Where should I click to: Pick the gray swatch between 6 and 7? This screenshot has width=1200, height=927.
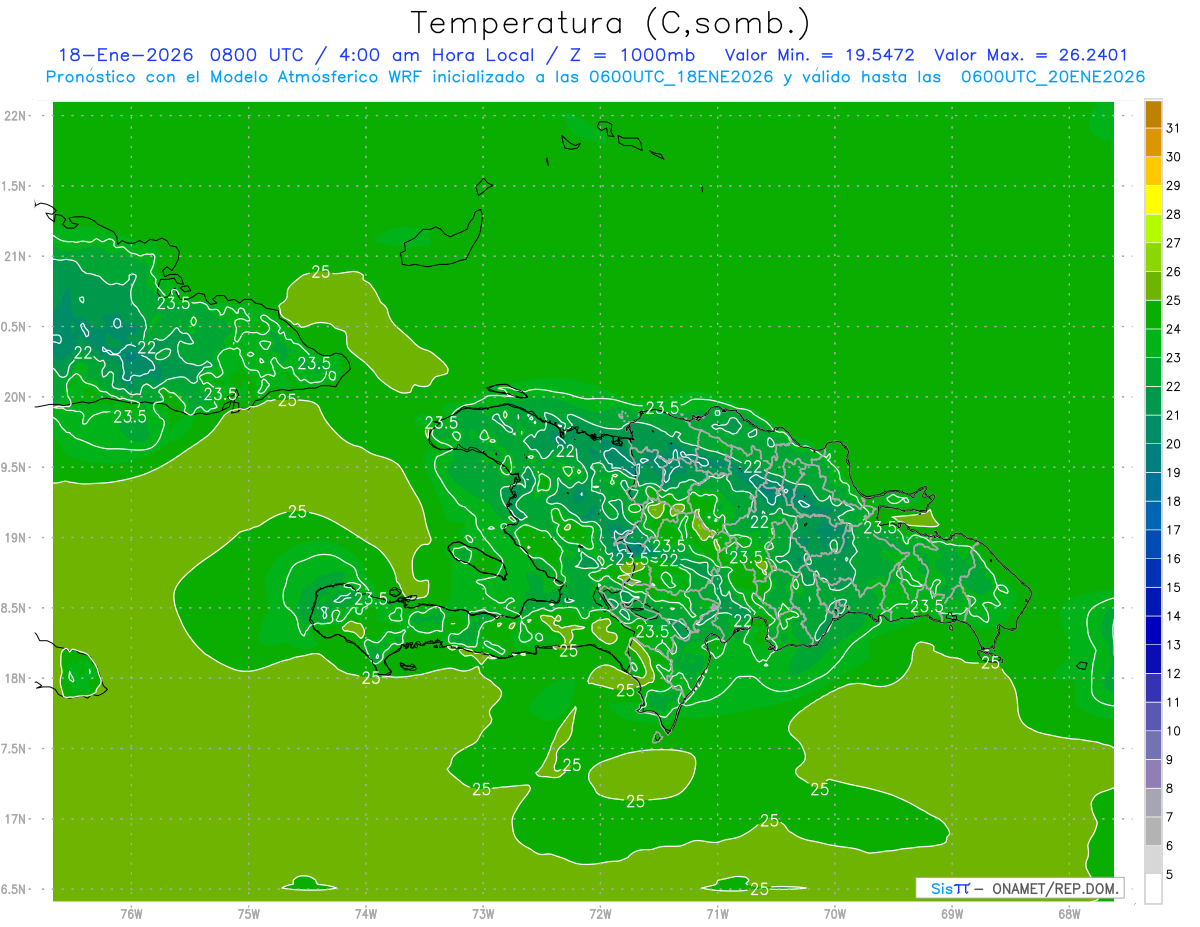click(1153, 831)
